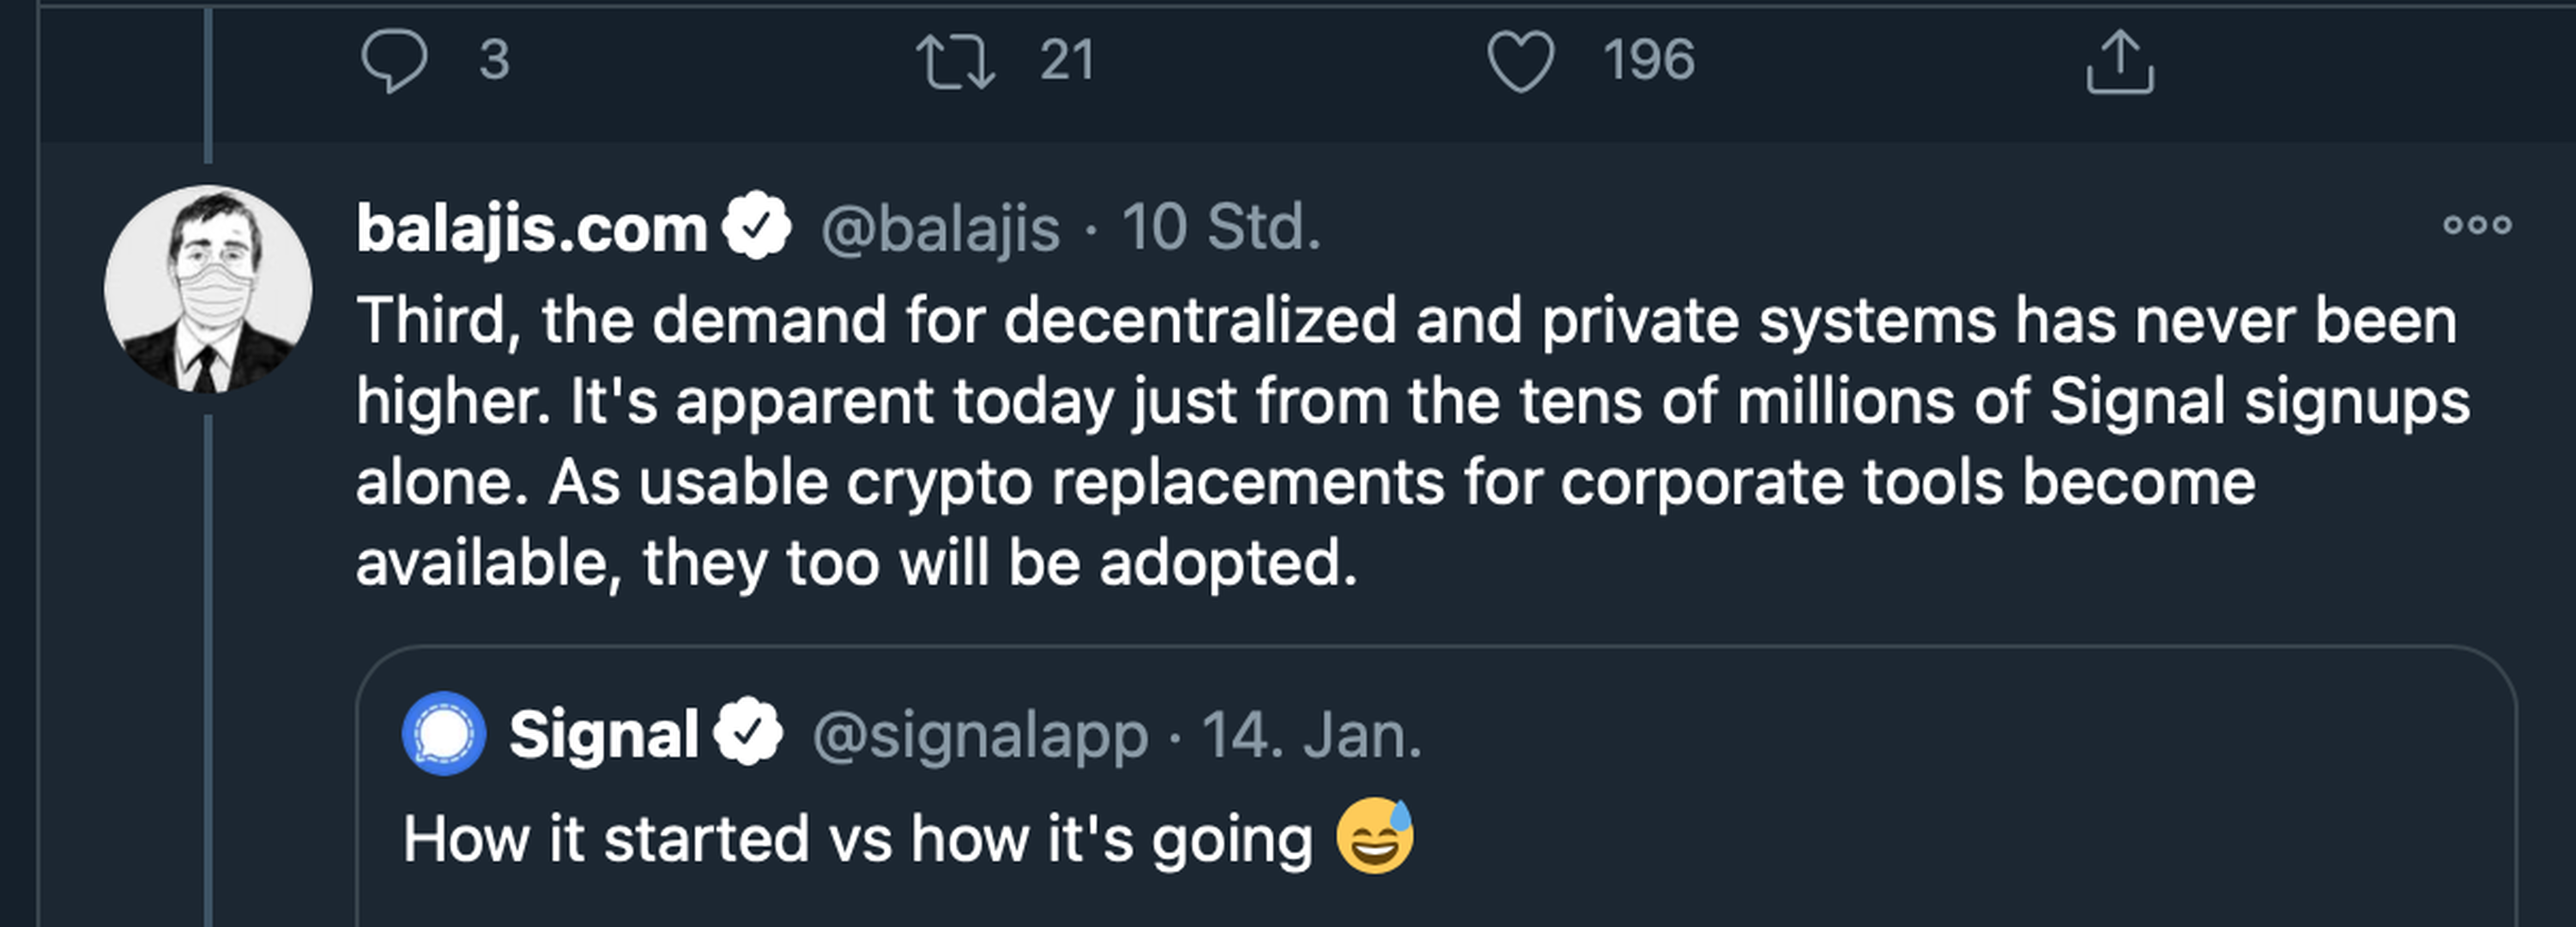The height and width of the screenshot is (927, 2576).
Task: Open the balajis.com display name
Action: point(532,228)
